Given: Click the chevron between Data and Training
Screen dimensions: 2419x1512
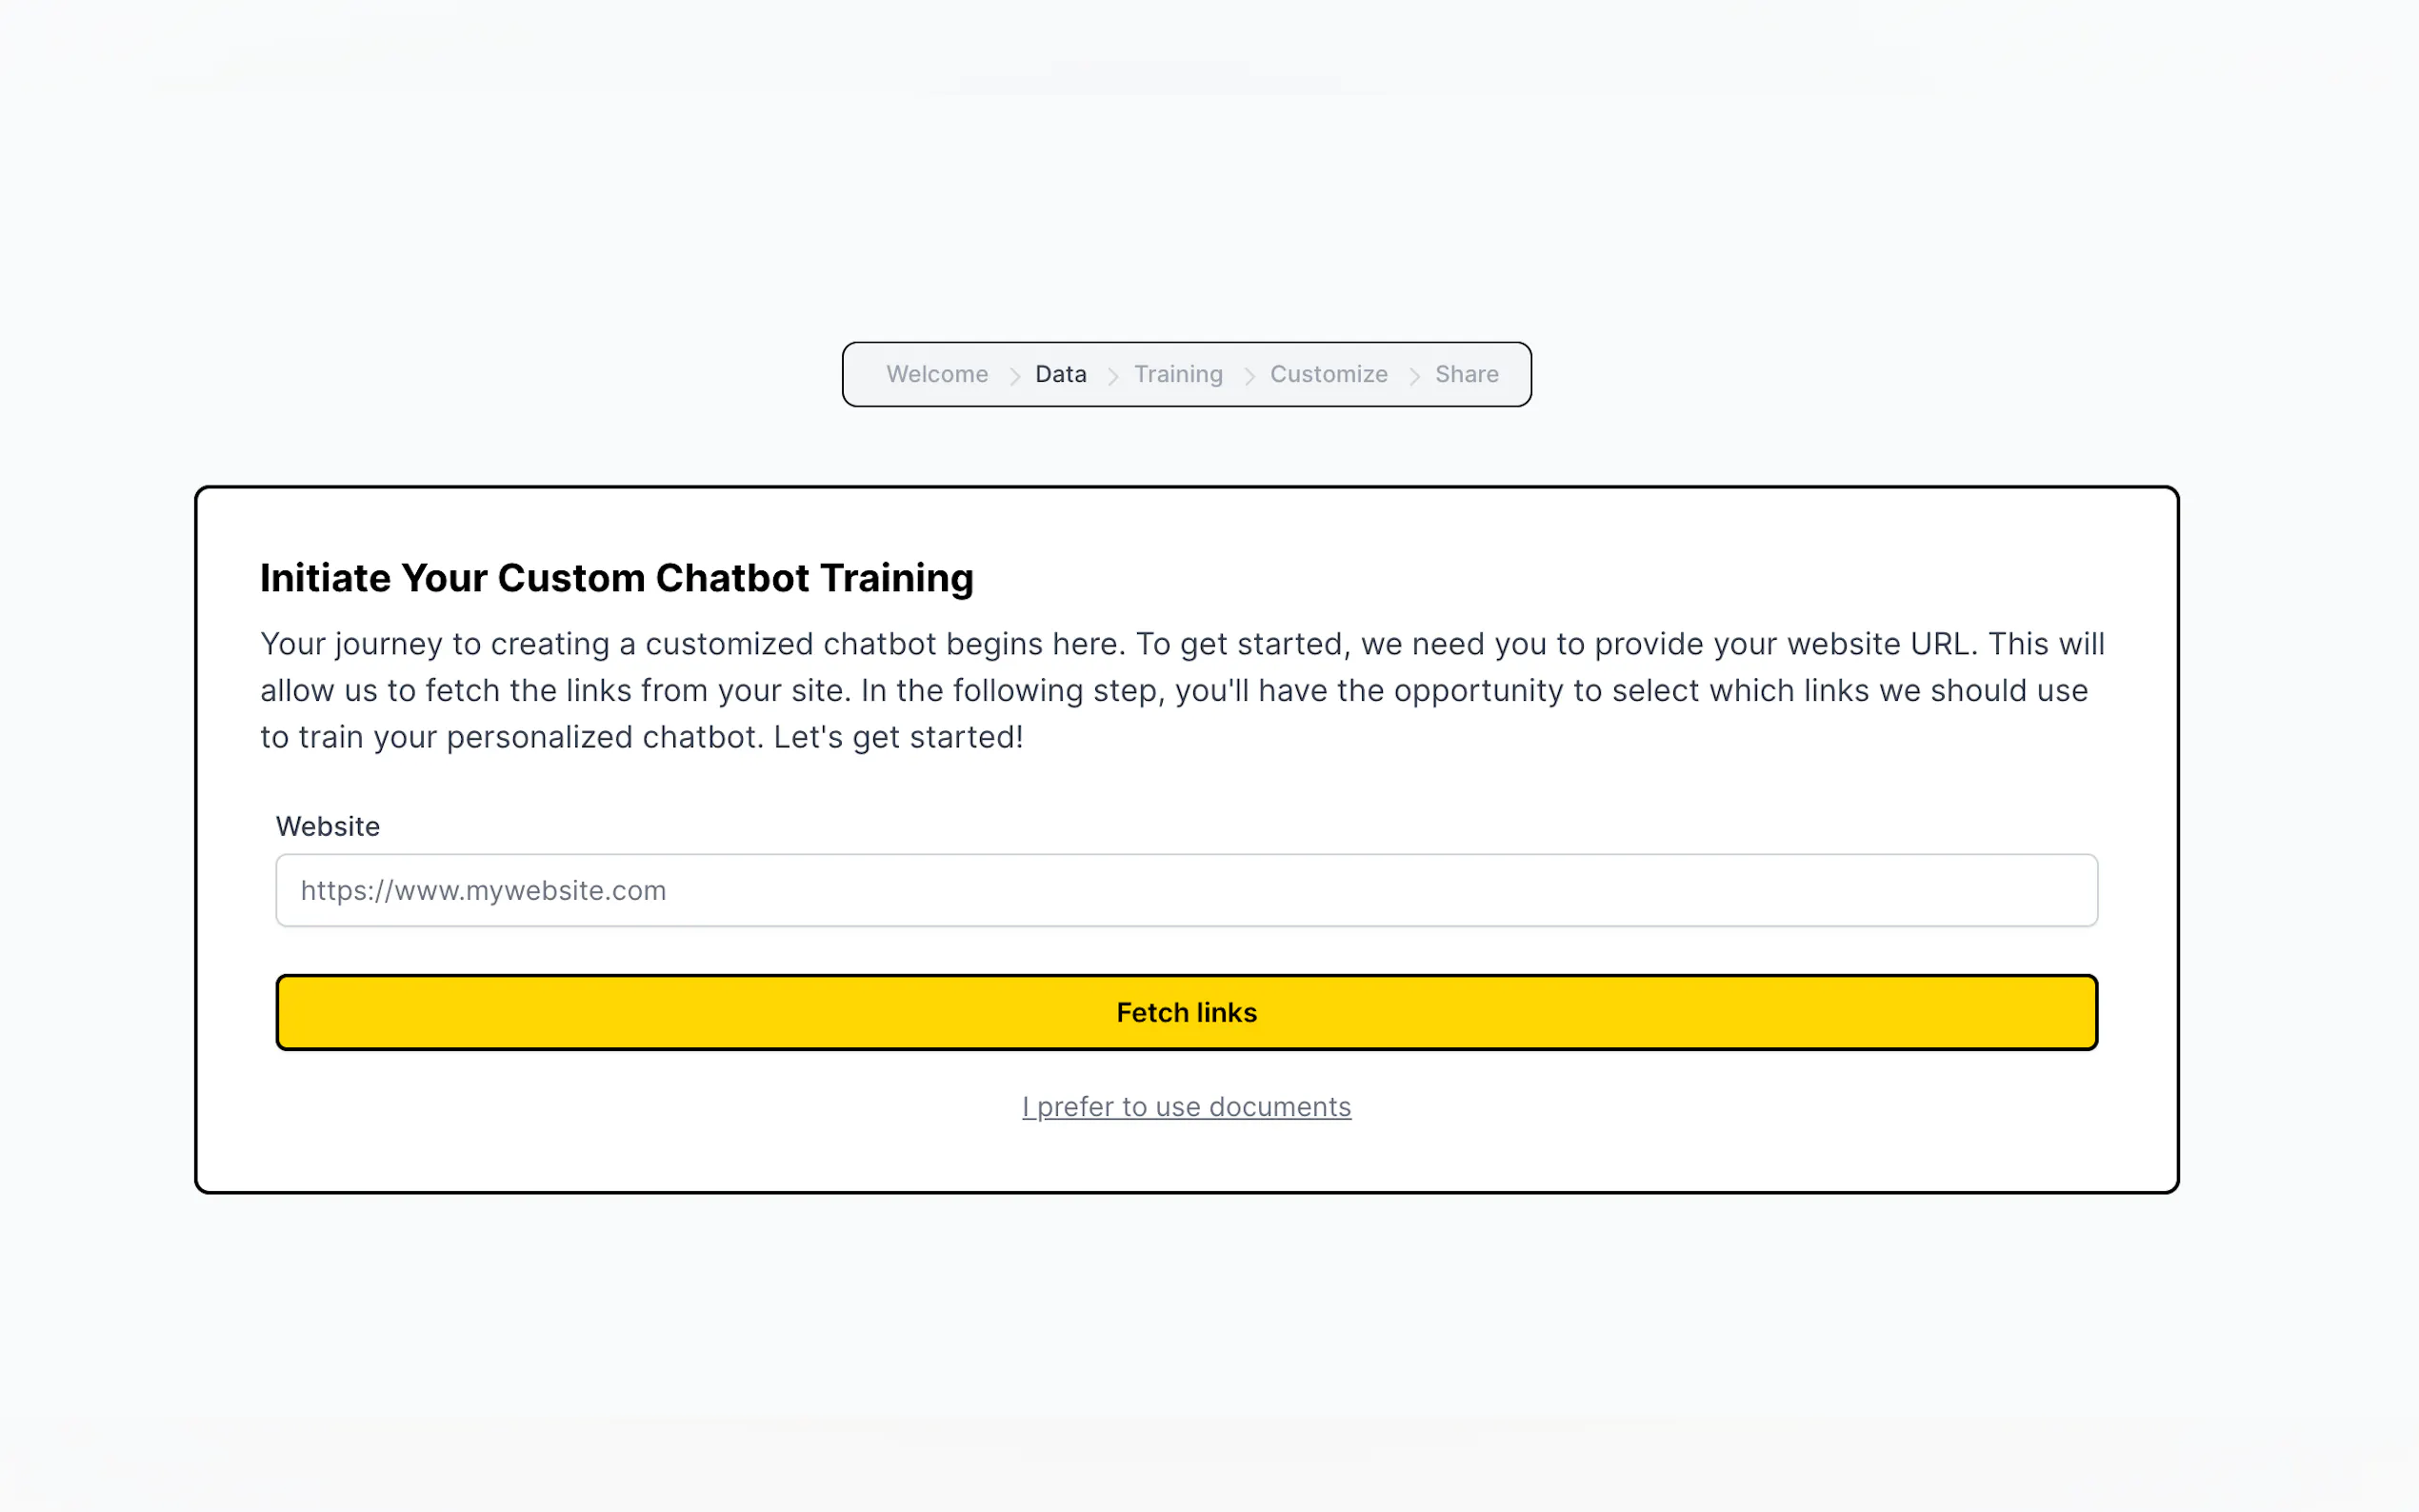Looking at the screenshot, I should click(1112, 376).
